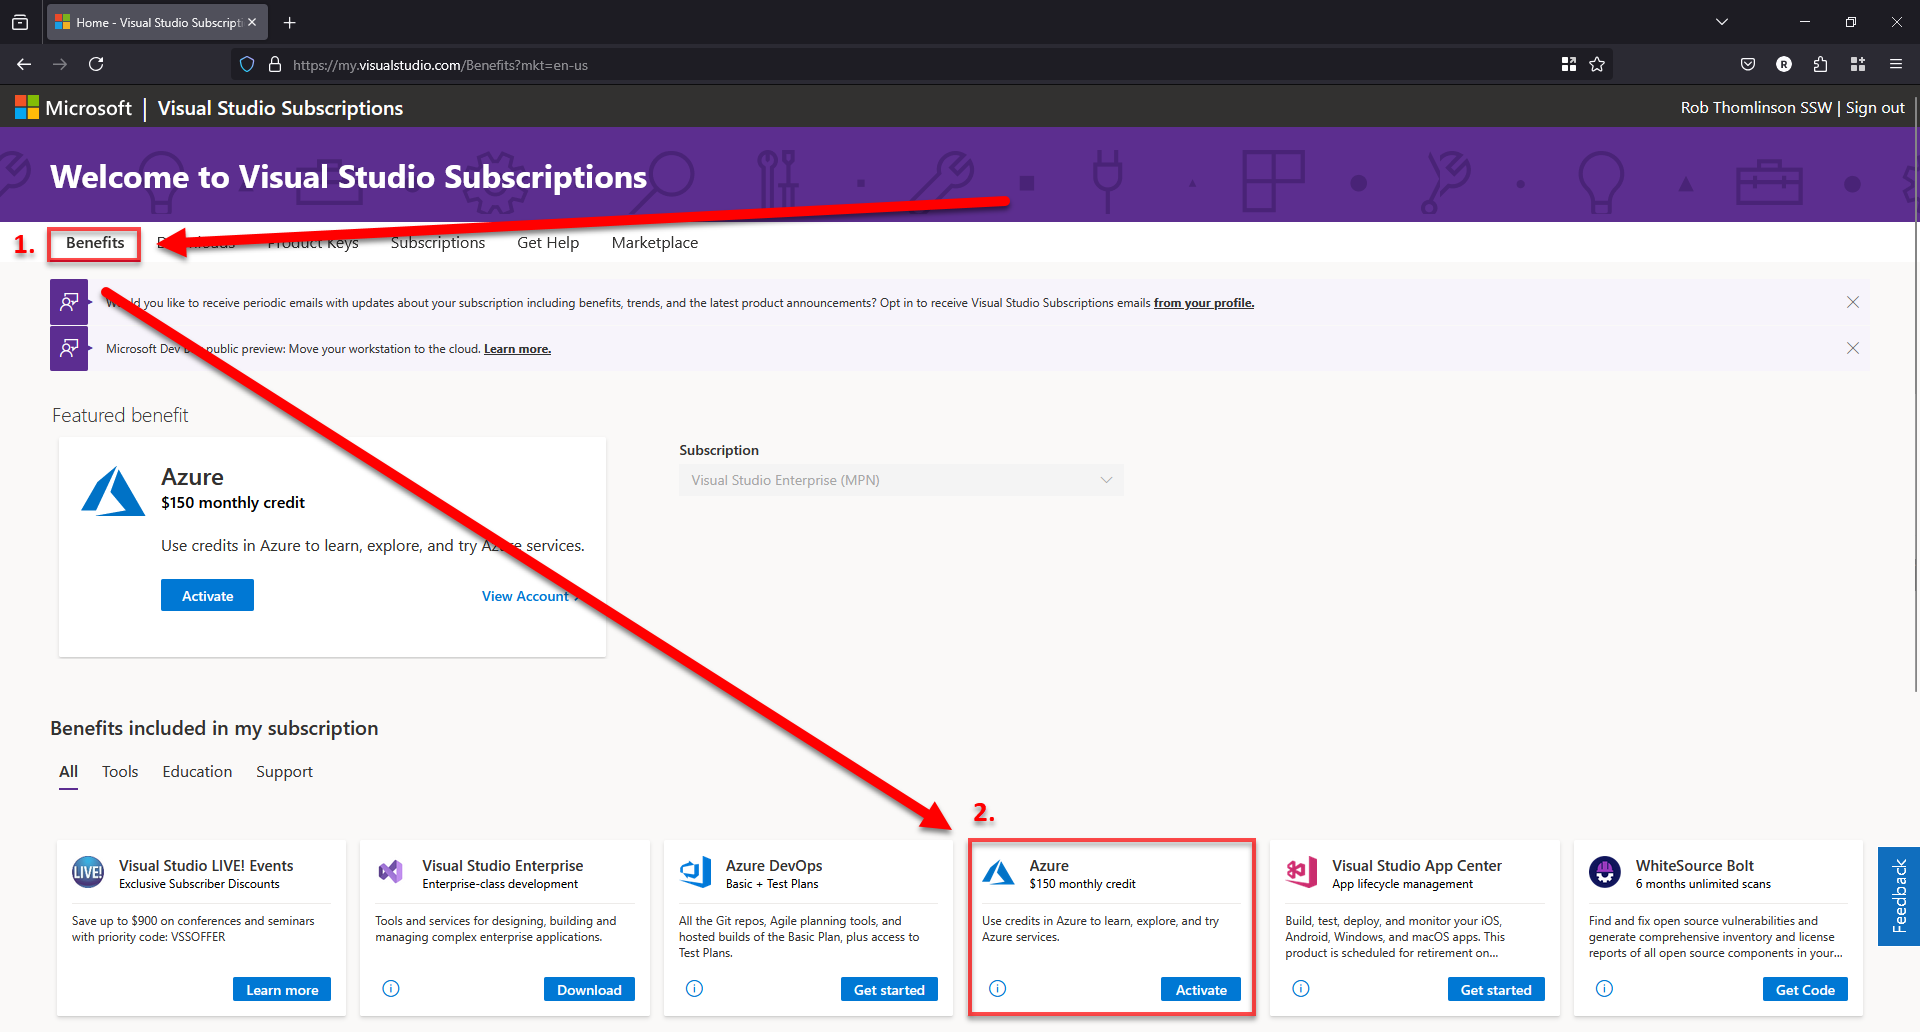Image resolution: width=1920 pixels, height=1032 pixels.
Task: Dismiss the Microsoft Dev Box notification
Action: click(1853, 348)
